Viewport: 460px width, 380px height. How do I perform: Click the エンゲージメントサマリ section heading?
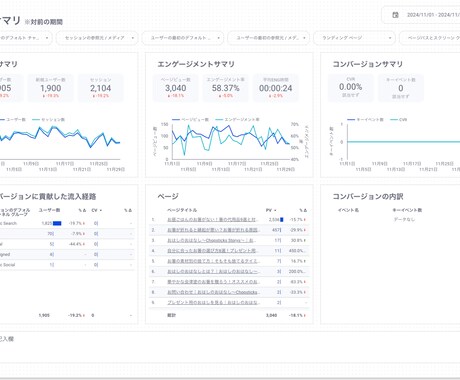[196, 64]
